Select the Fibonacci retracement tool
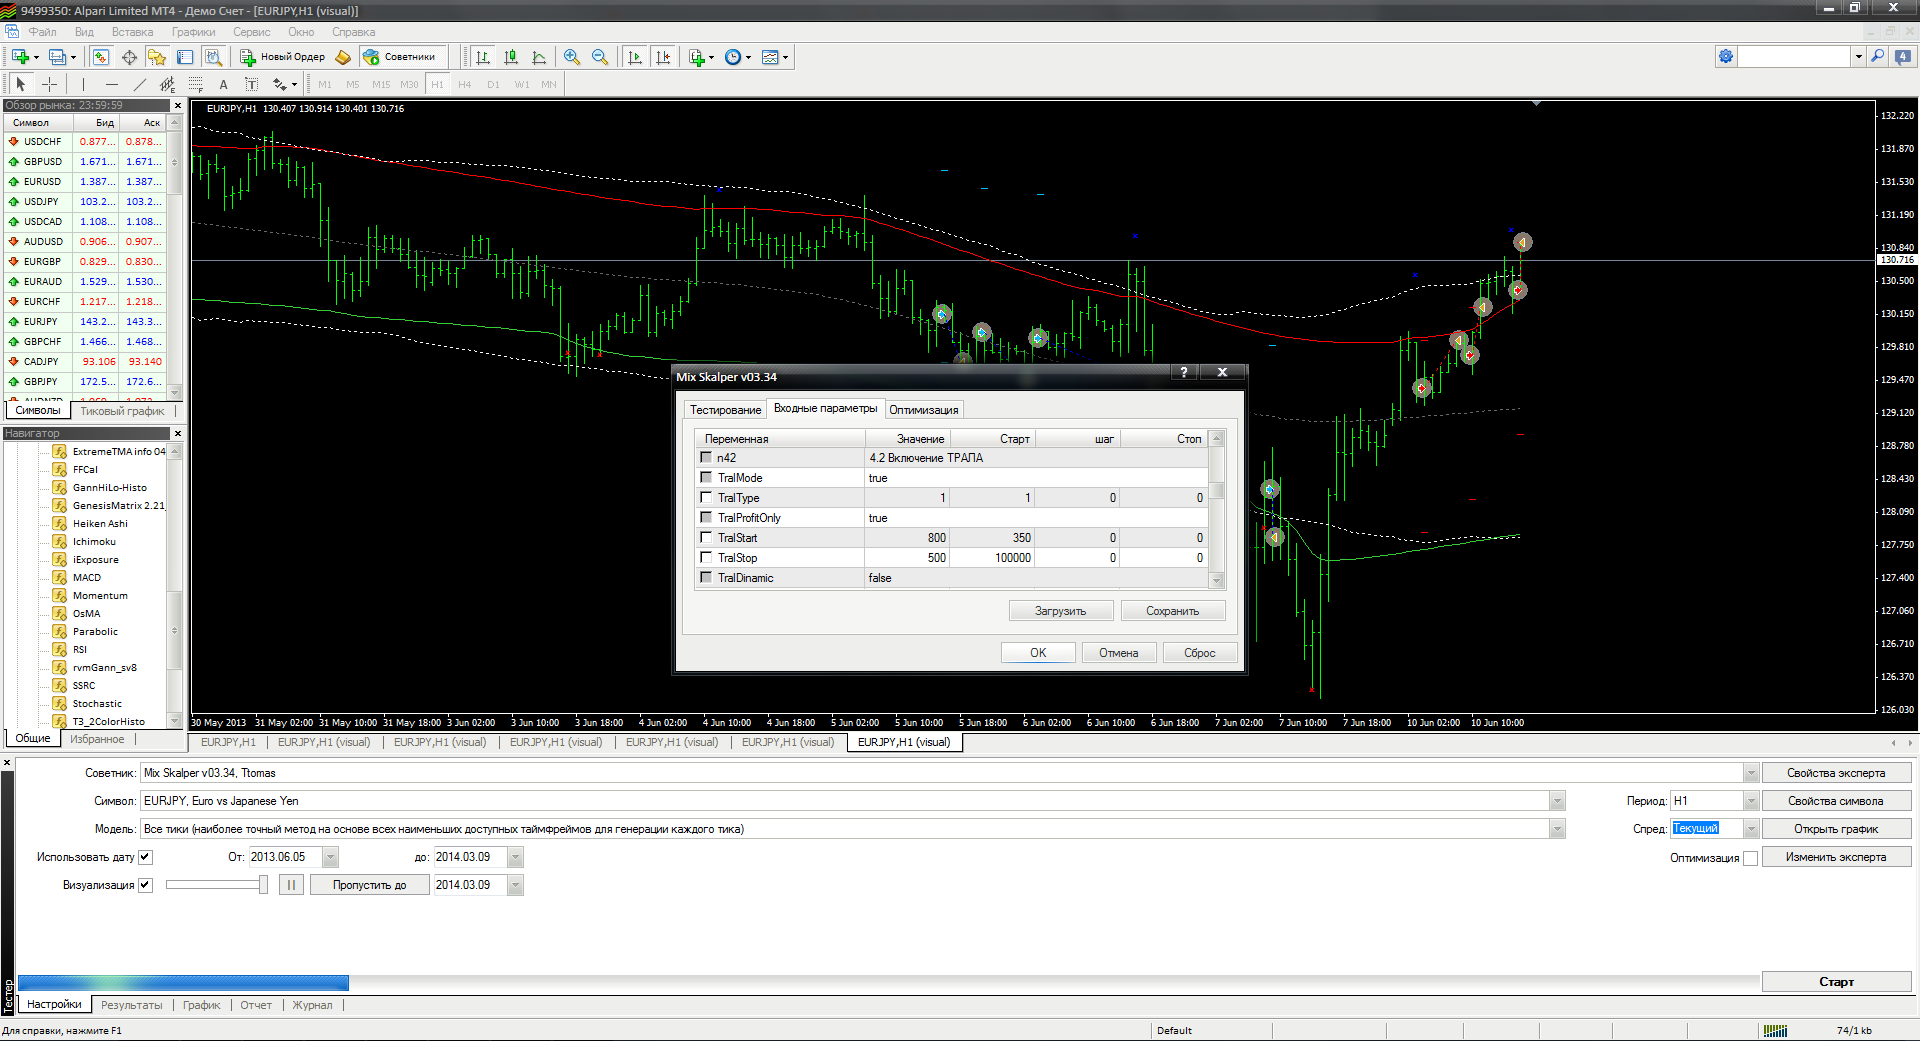The width and height of the screenshot is (1920, 1041). 196,84
